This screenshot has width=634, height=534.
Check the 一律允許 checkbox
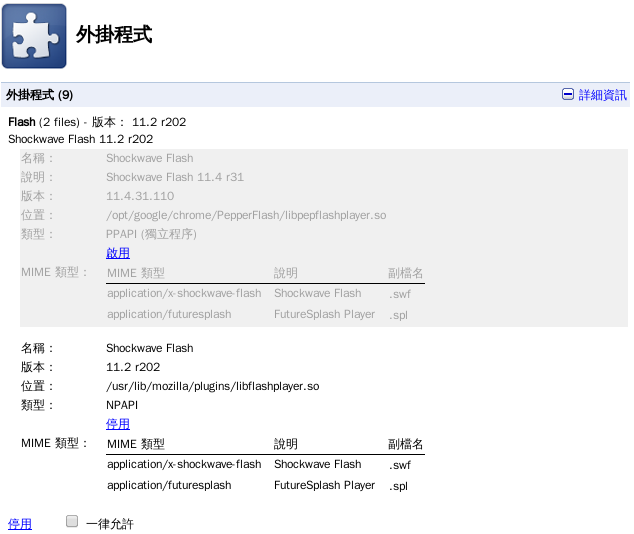click(72, 521)
